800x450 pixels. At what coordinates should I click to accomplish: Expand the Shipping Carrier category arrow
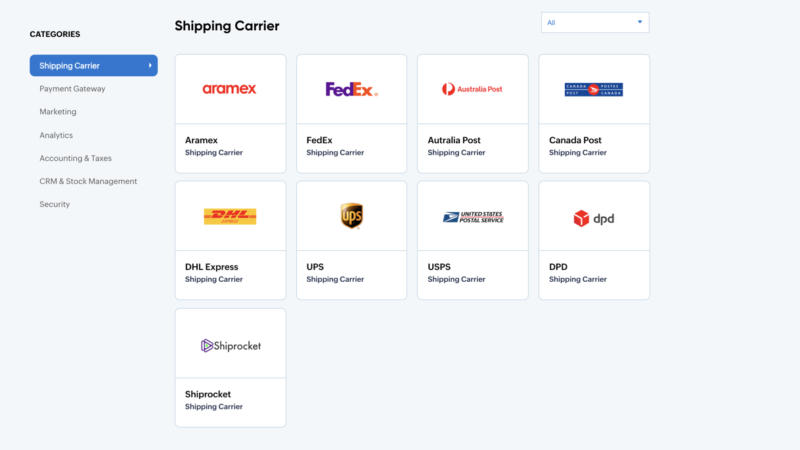[x=150, y=66]
